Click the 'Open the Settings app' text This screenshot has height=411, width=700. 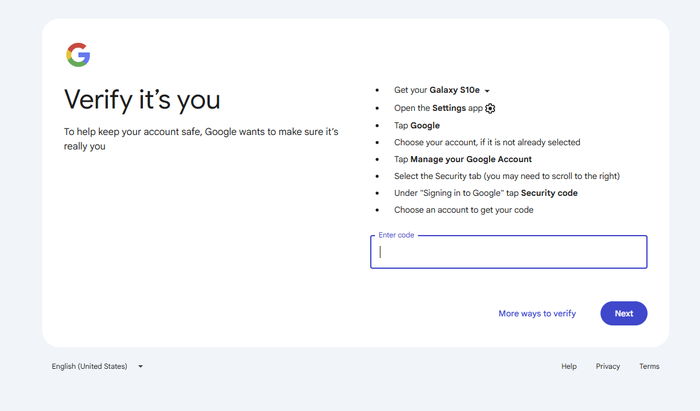coord(438,108)
